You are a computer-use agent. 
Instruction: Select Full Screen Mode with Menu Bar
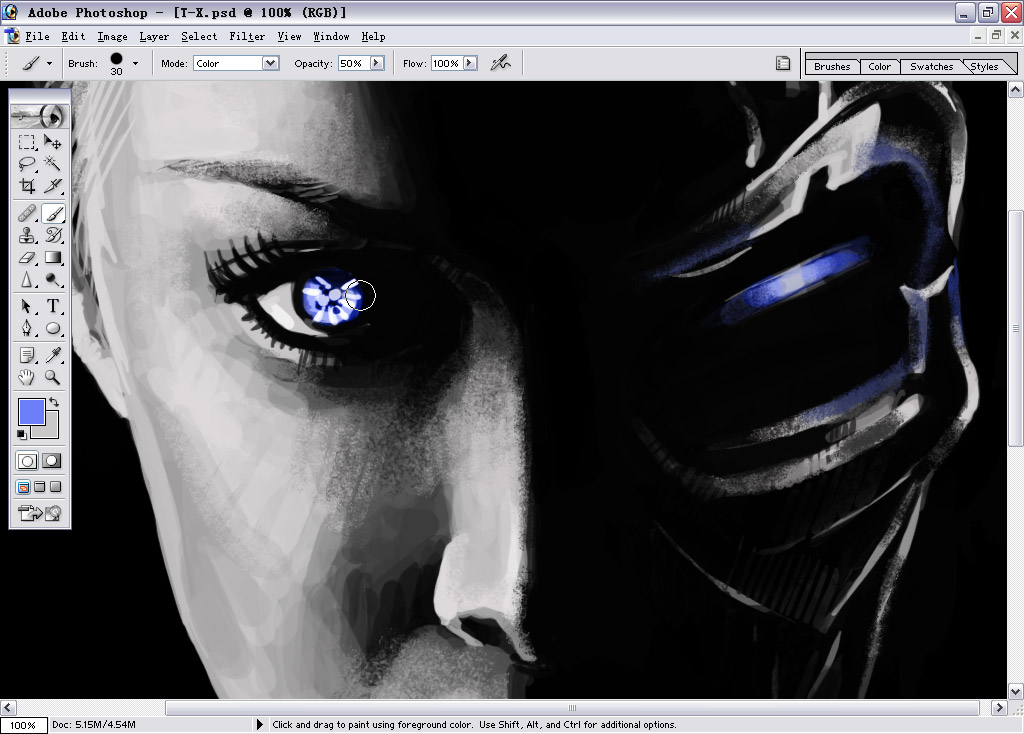pyautogui.click(x=40, y=487)
